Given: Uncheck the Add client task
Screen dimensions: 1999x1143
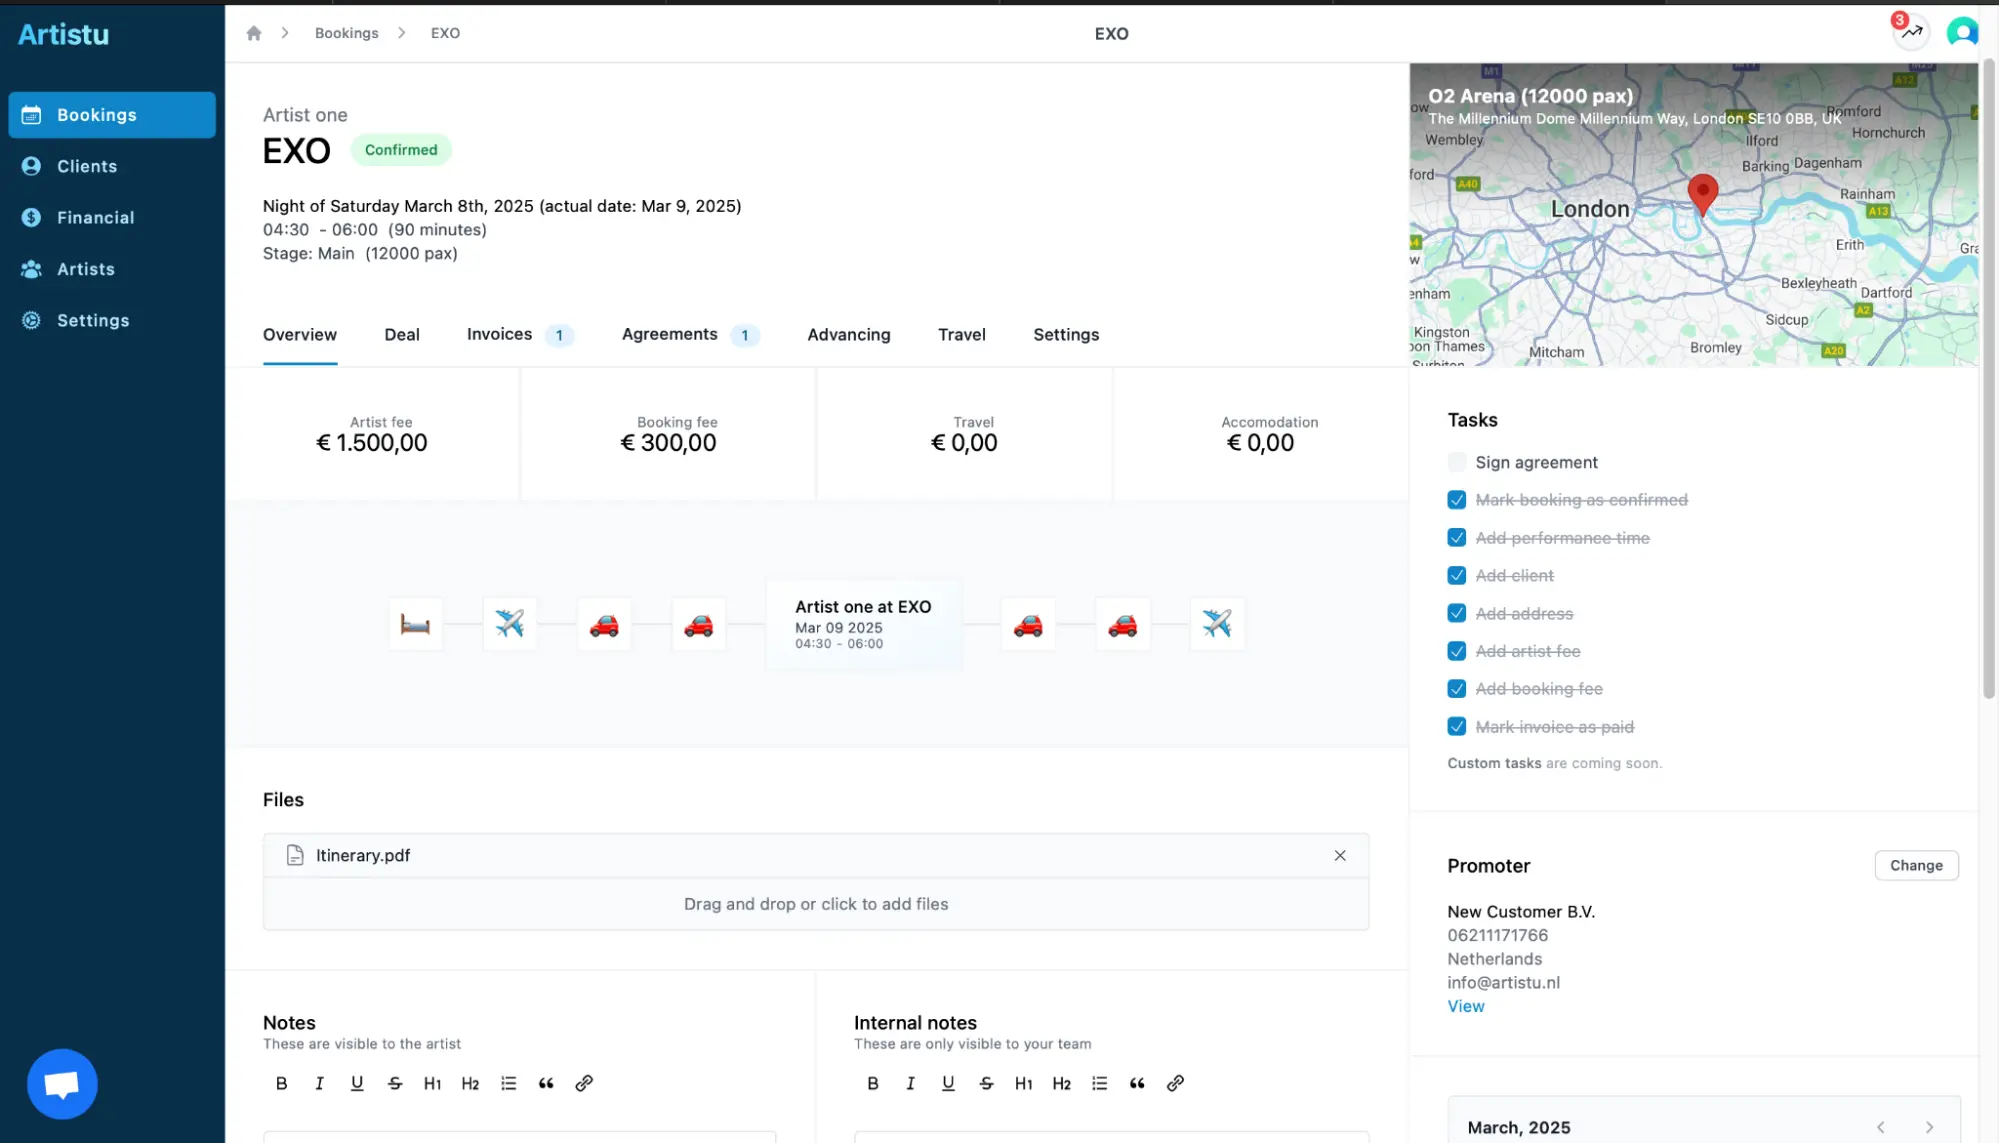Looking at the screenshot, I should [1456, 576].
